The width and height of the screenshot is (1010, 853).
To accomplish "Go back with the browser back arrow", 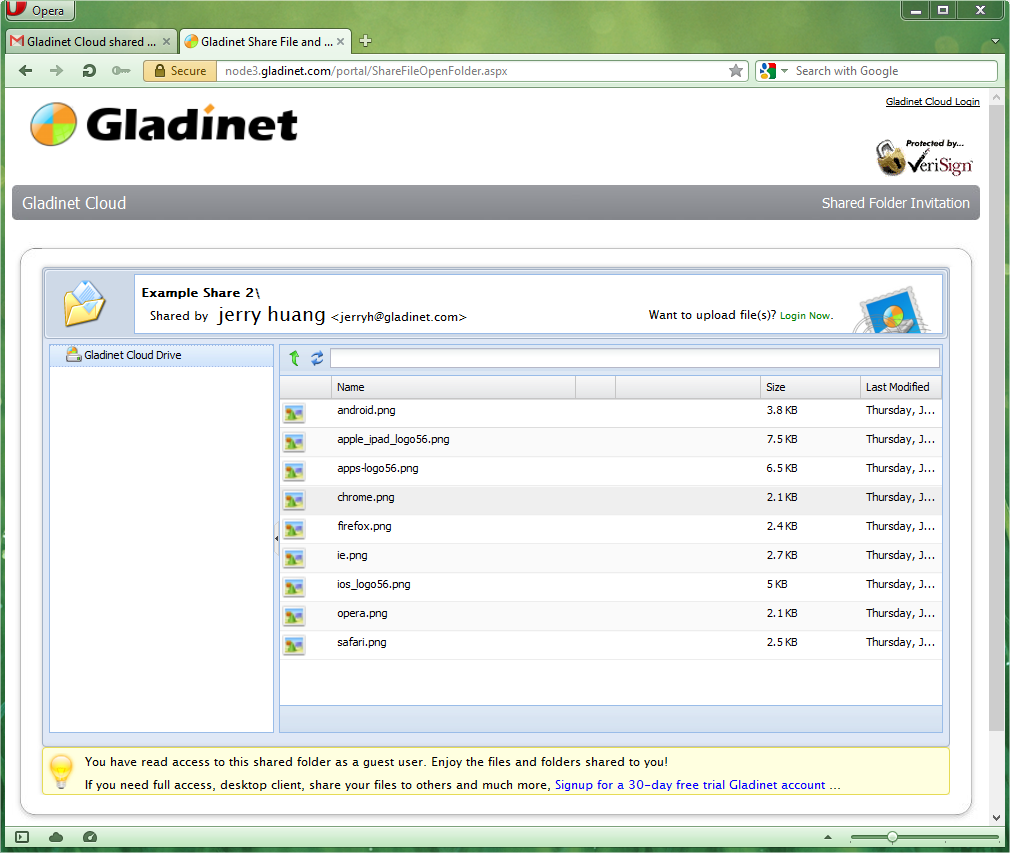I will (26, 71).
